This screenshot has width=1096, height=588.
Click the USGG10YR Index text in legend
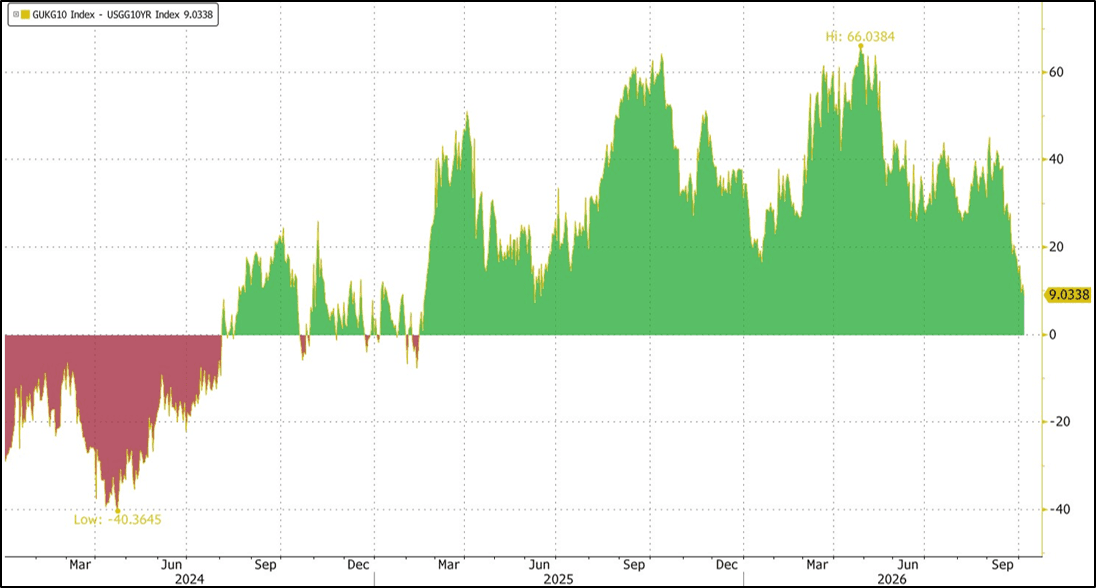(x=143, y=14)
